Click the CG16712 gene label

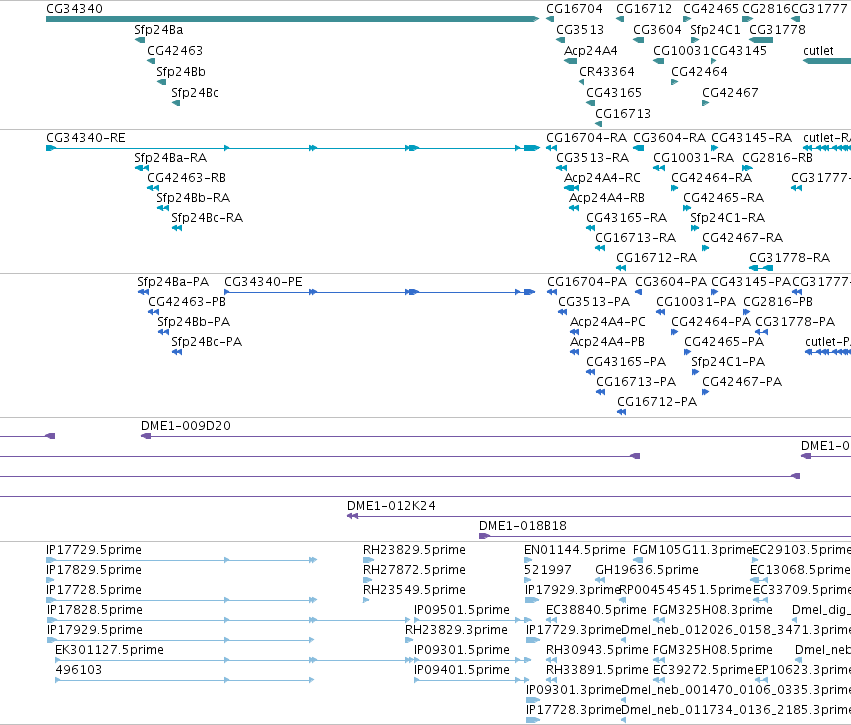[644, 9]
